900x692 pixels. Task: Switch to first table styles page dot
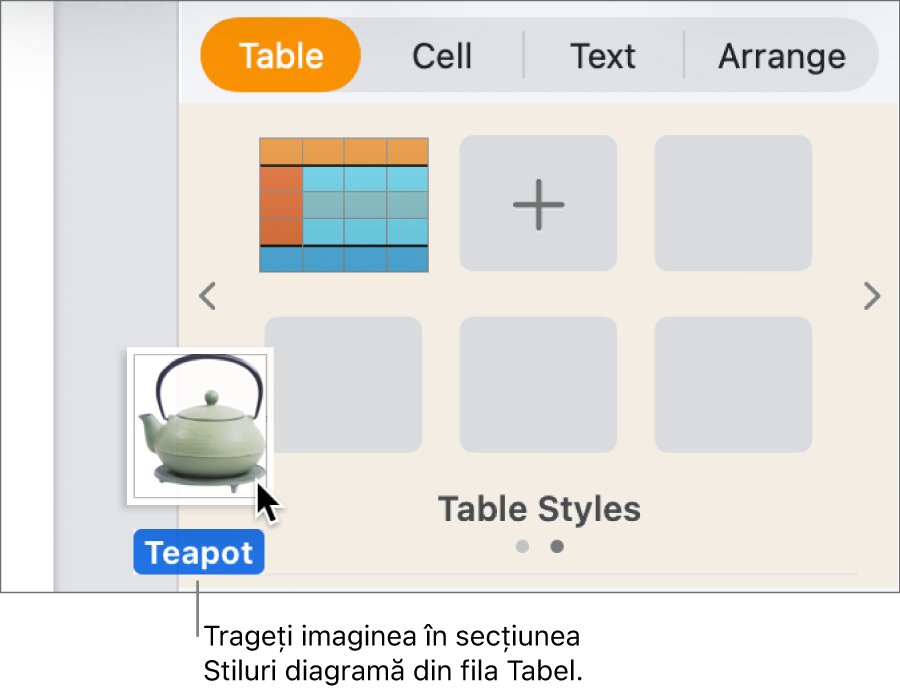coord(522,546)
